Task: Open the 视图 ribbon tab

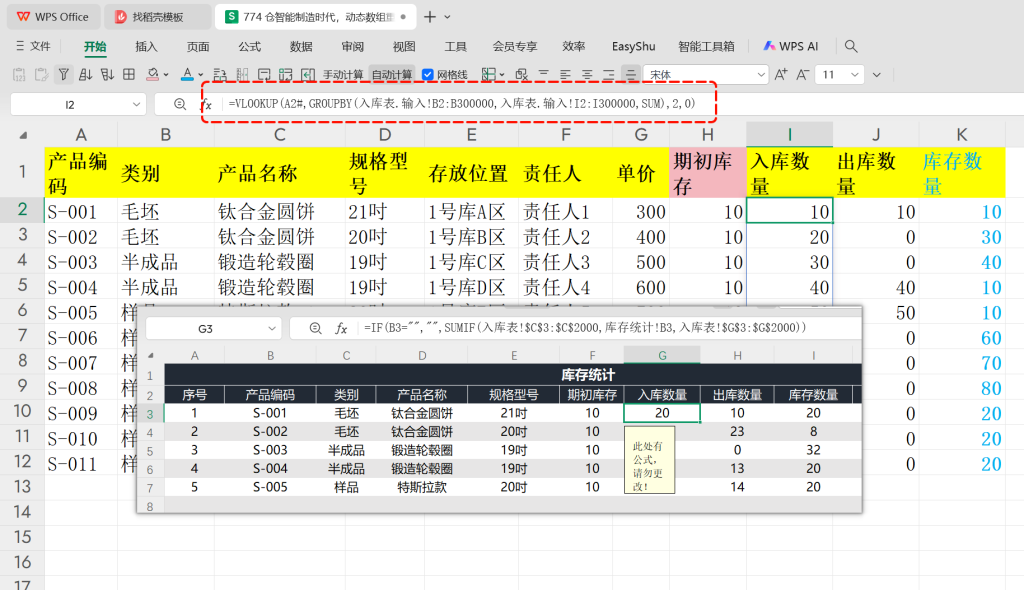Action: (x=404, y=46)
